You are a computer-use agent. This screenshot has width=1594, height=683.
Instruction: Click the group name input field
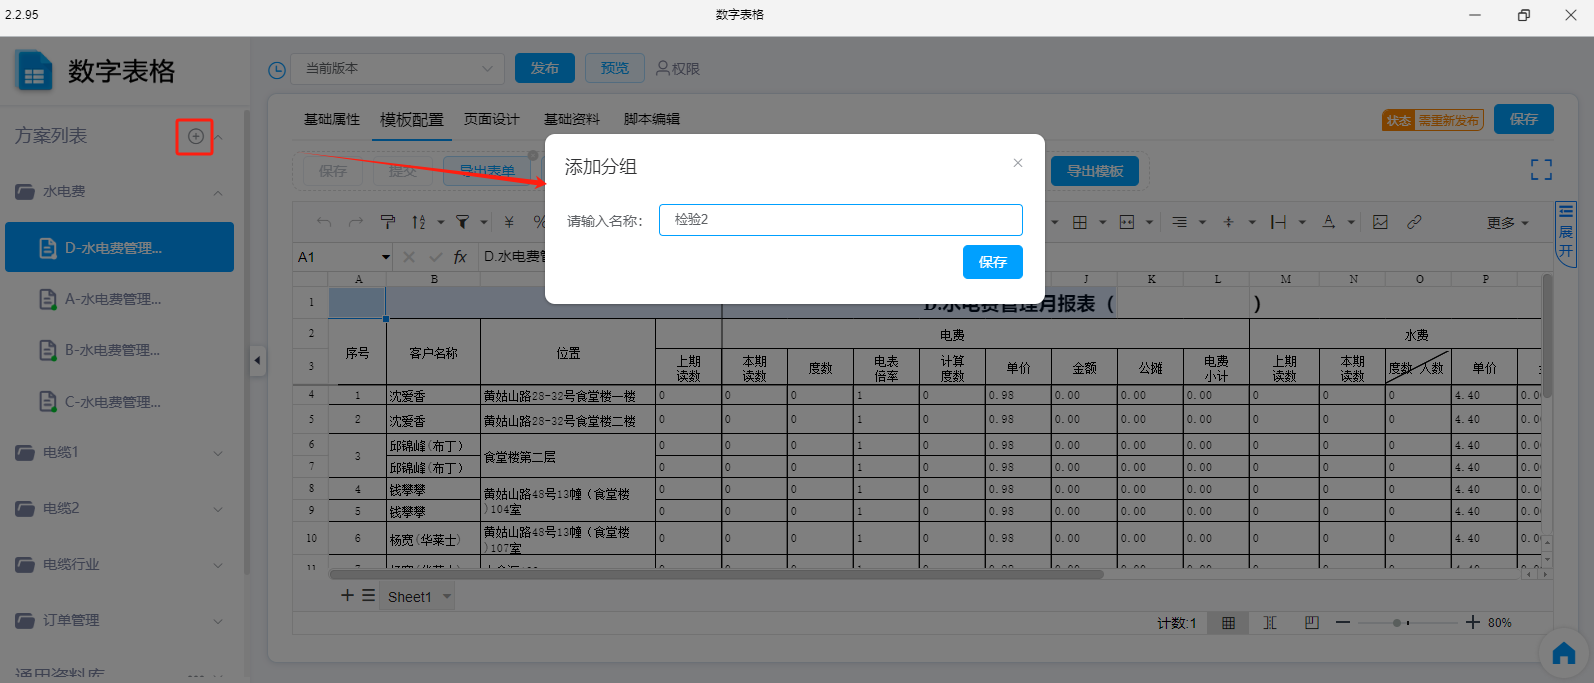(x=841, y=220)
